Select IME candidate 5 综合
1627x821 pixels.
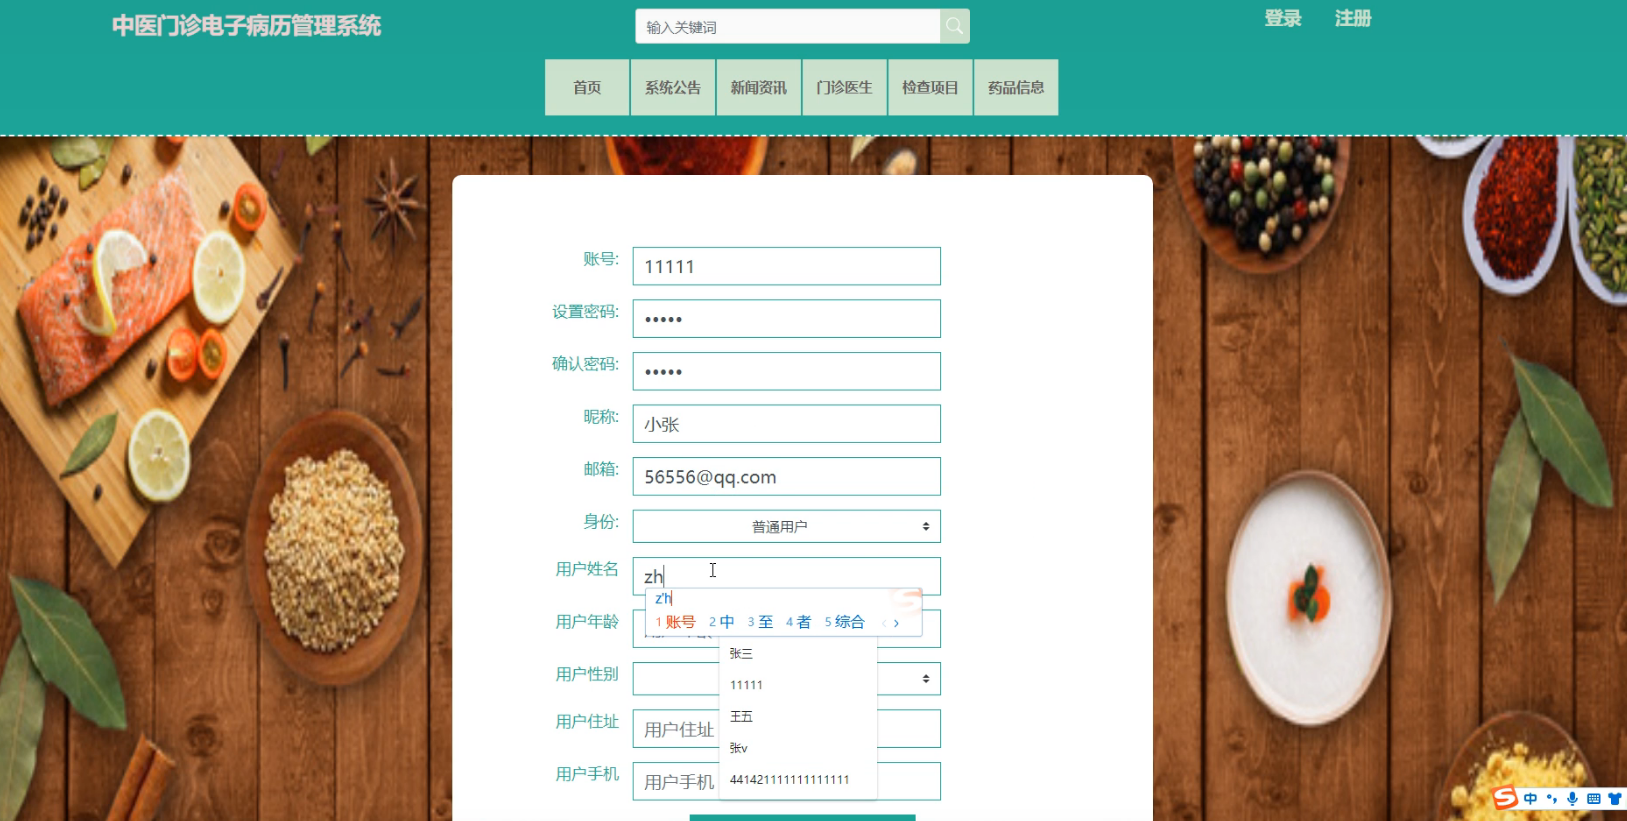[x=845, y=622]
